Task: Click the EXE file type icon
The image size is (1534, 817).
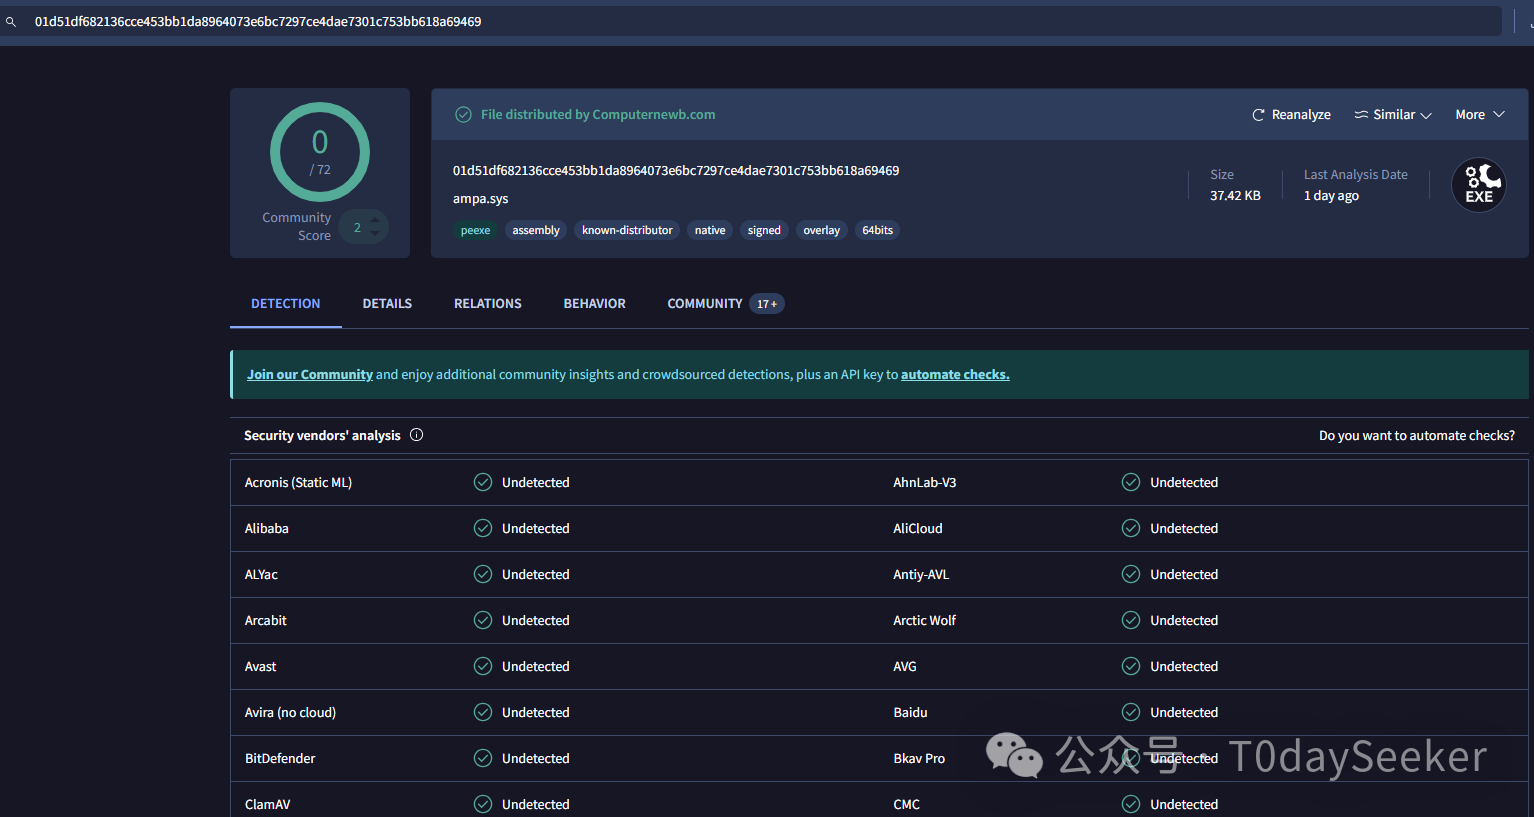Action: [x=1479, y=185]
